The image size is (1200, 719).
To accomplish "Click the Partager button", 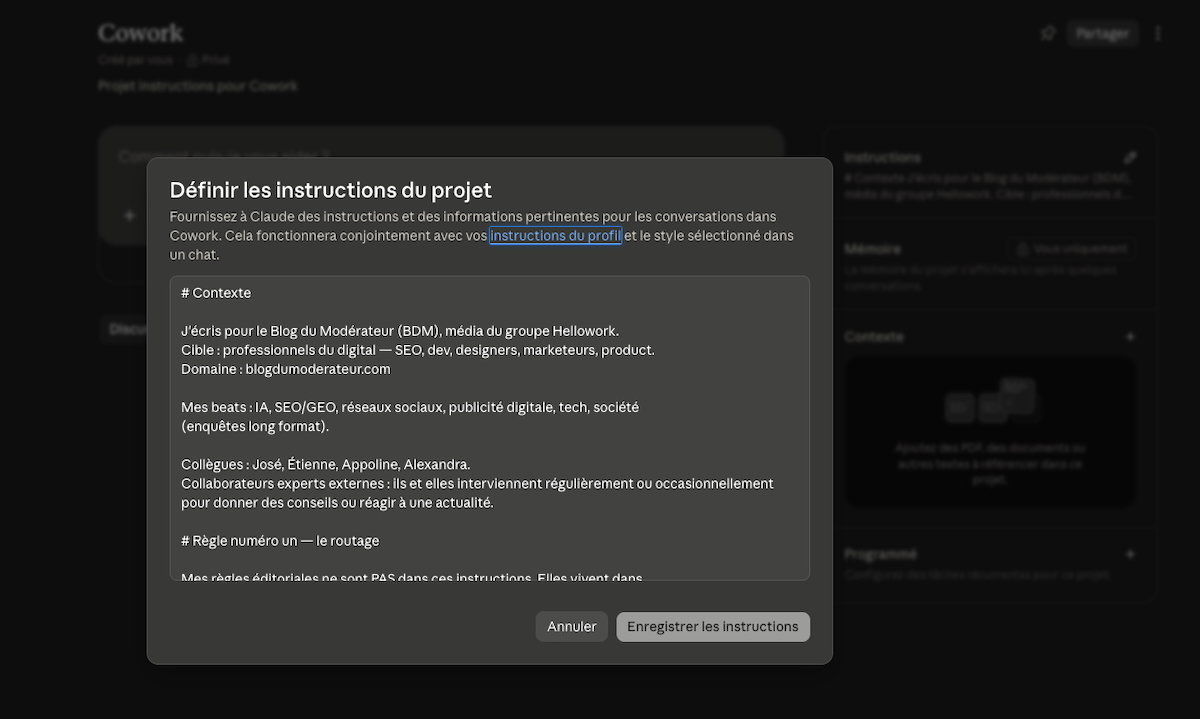I will click(x=1102, y=33).
